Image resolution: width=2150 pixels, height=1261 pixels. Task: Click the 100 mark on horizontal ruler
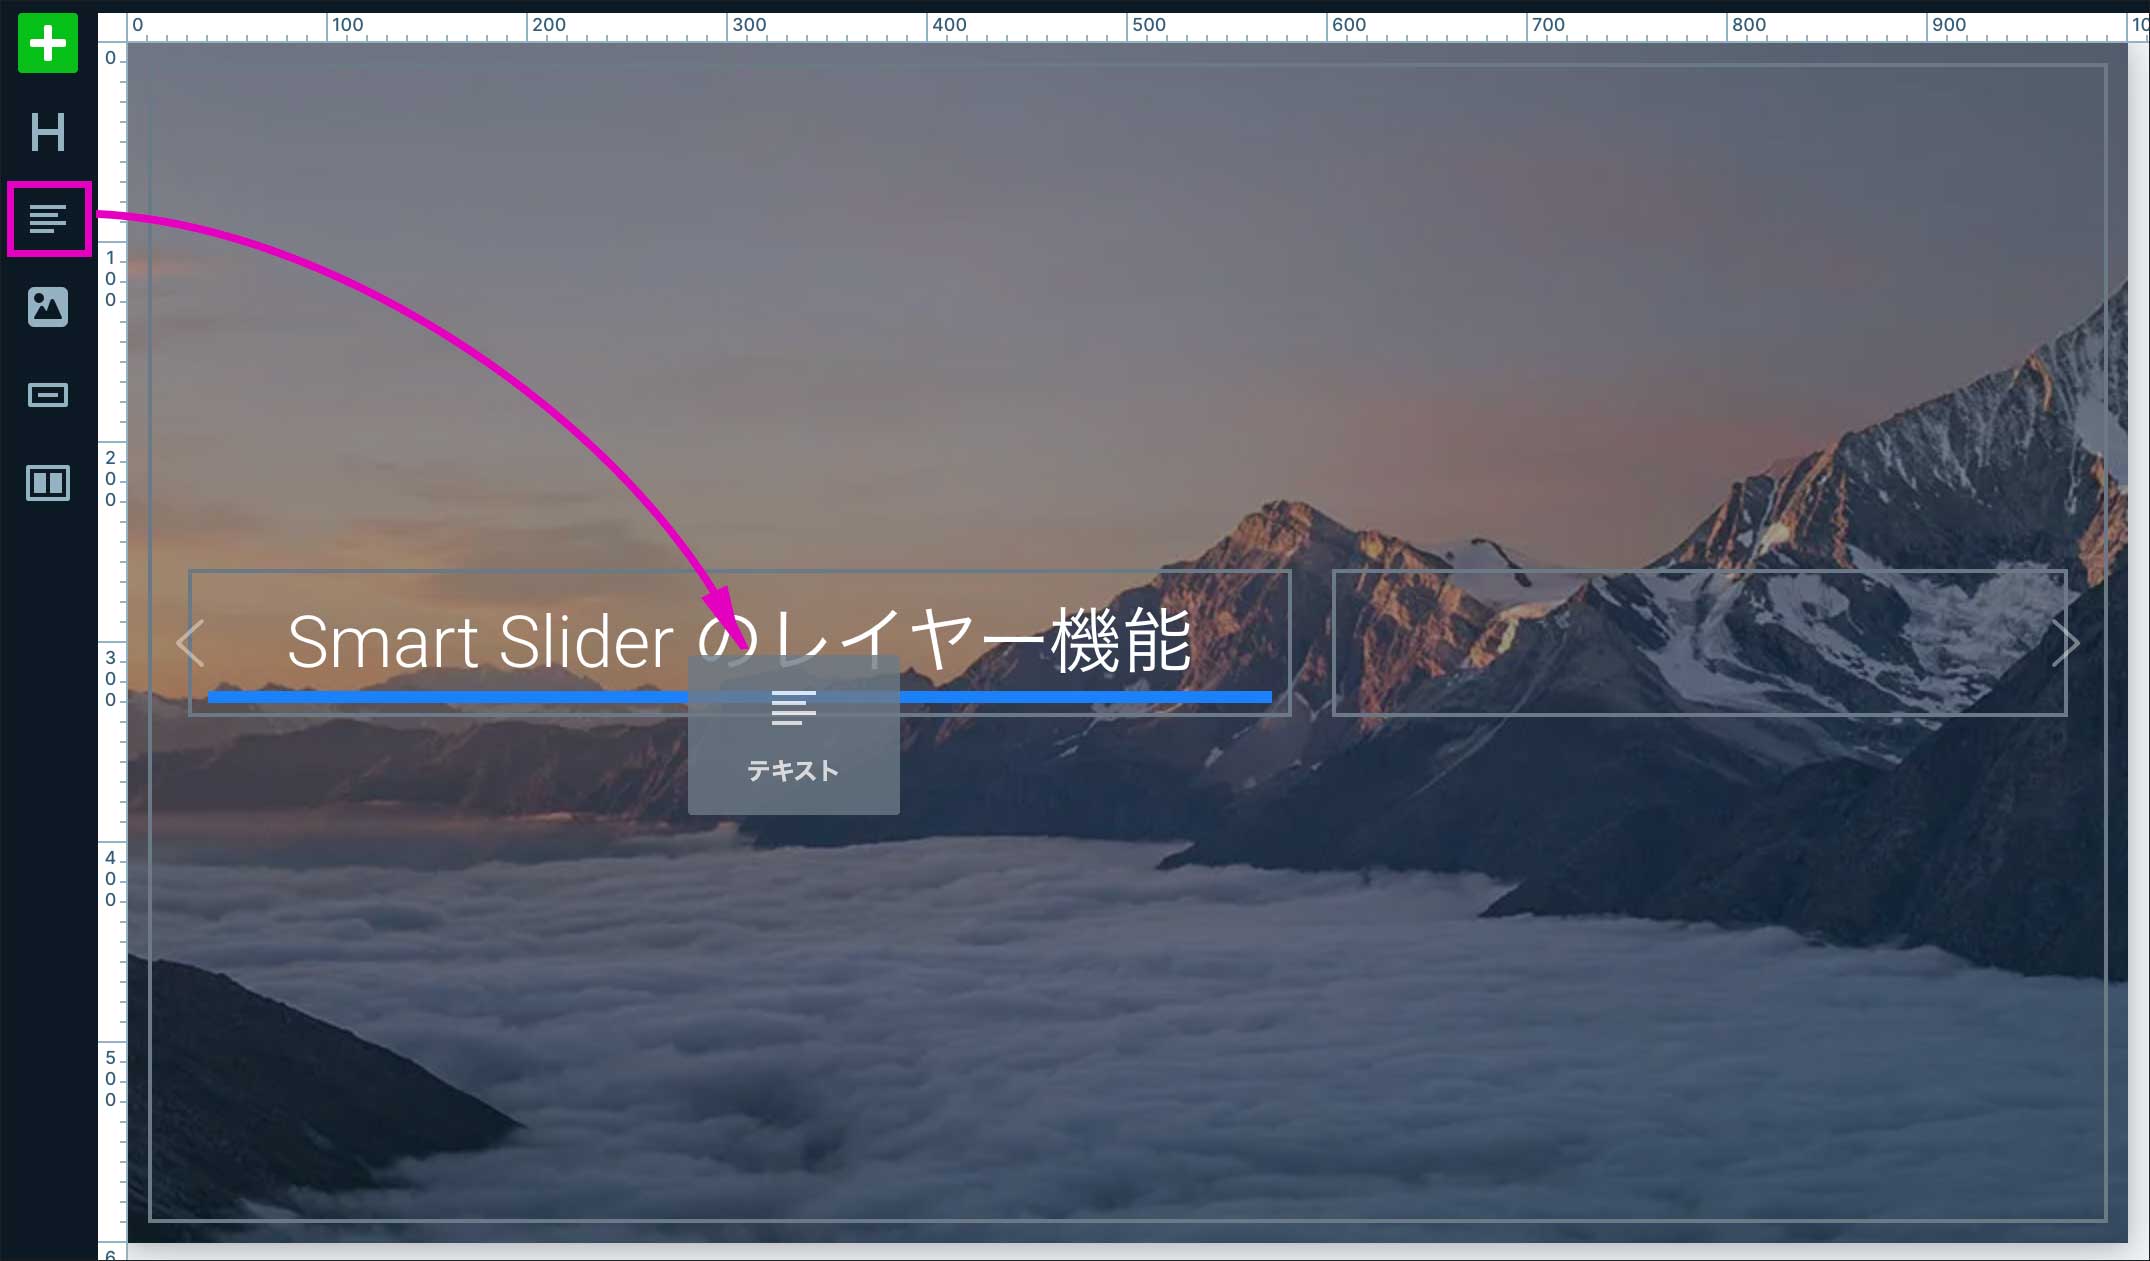(x=347, y=25)
